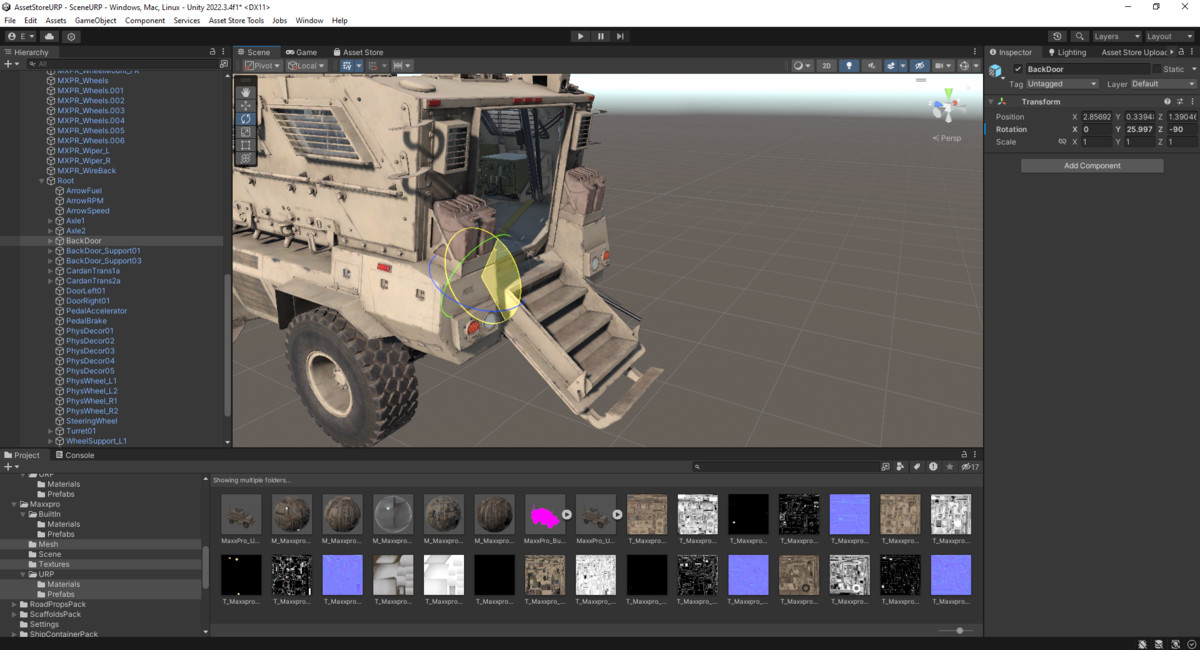Switch to the Asset Store tab
This screenshot has width=1200, height=650.
click(x=358, y=52)
